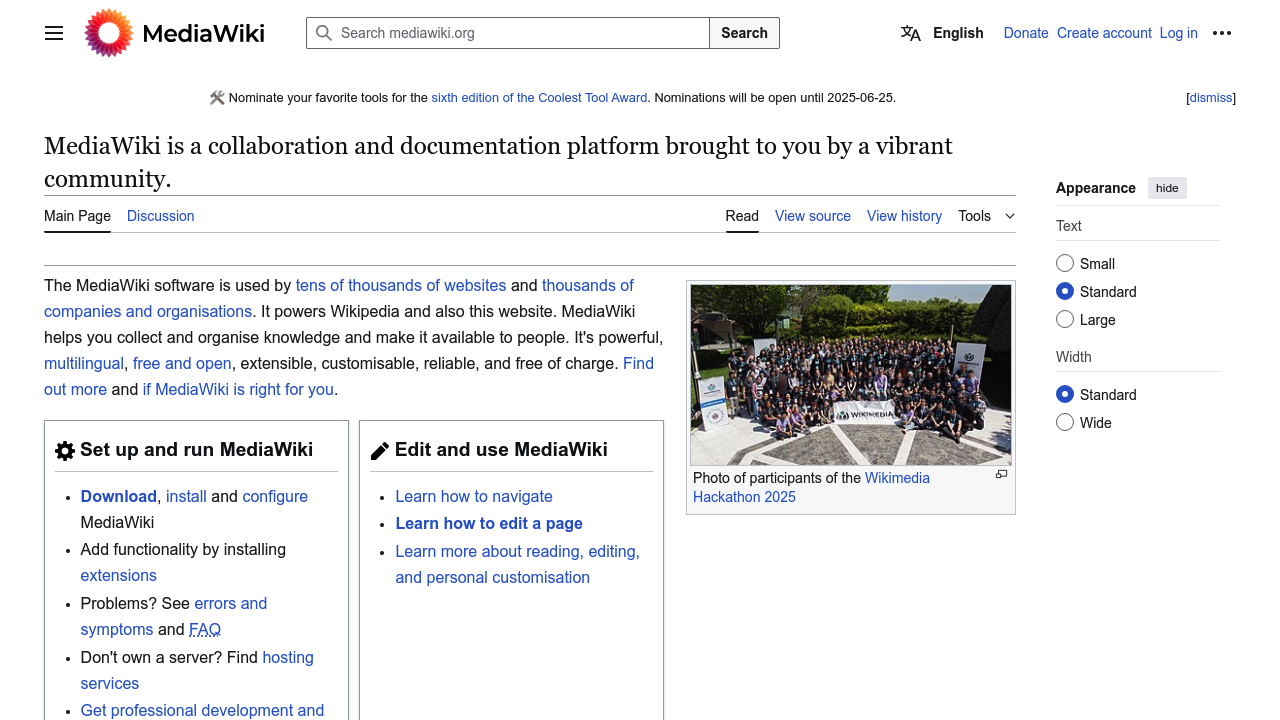Select Wide width option
Image resolution: width=1280 pixels, height=720 pixels.
1065,423
